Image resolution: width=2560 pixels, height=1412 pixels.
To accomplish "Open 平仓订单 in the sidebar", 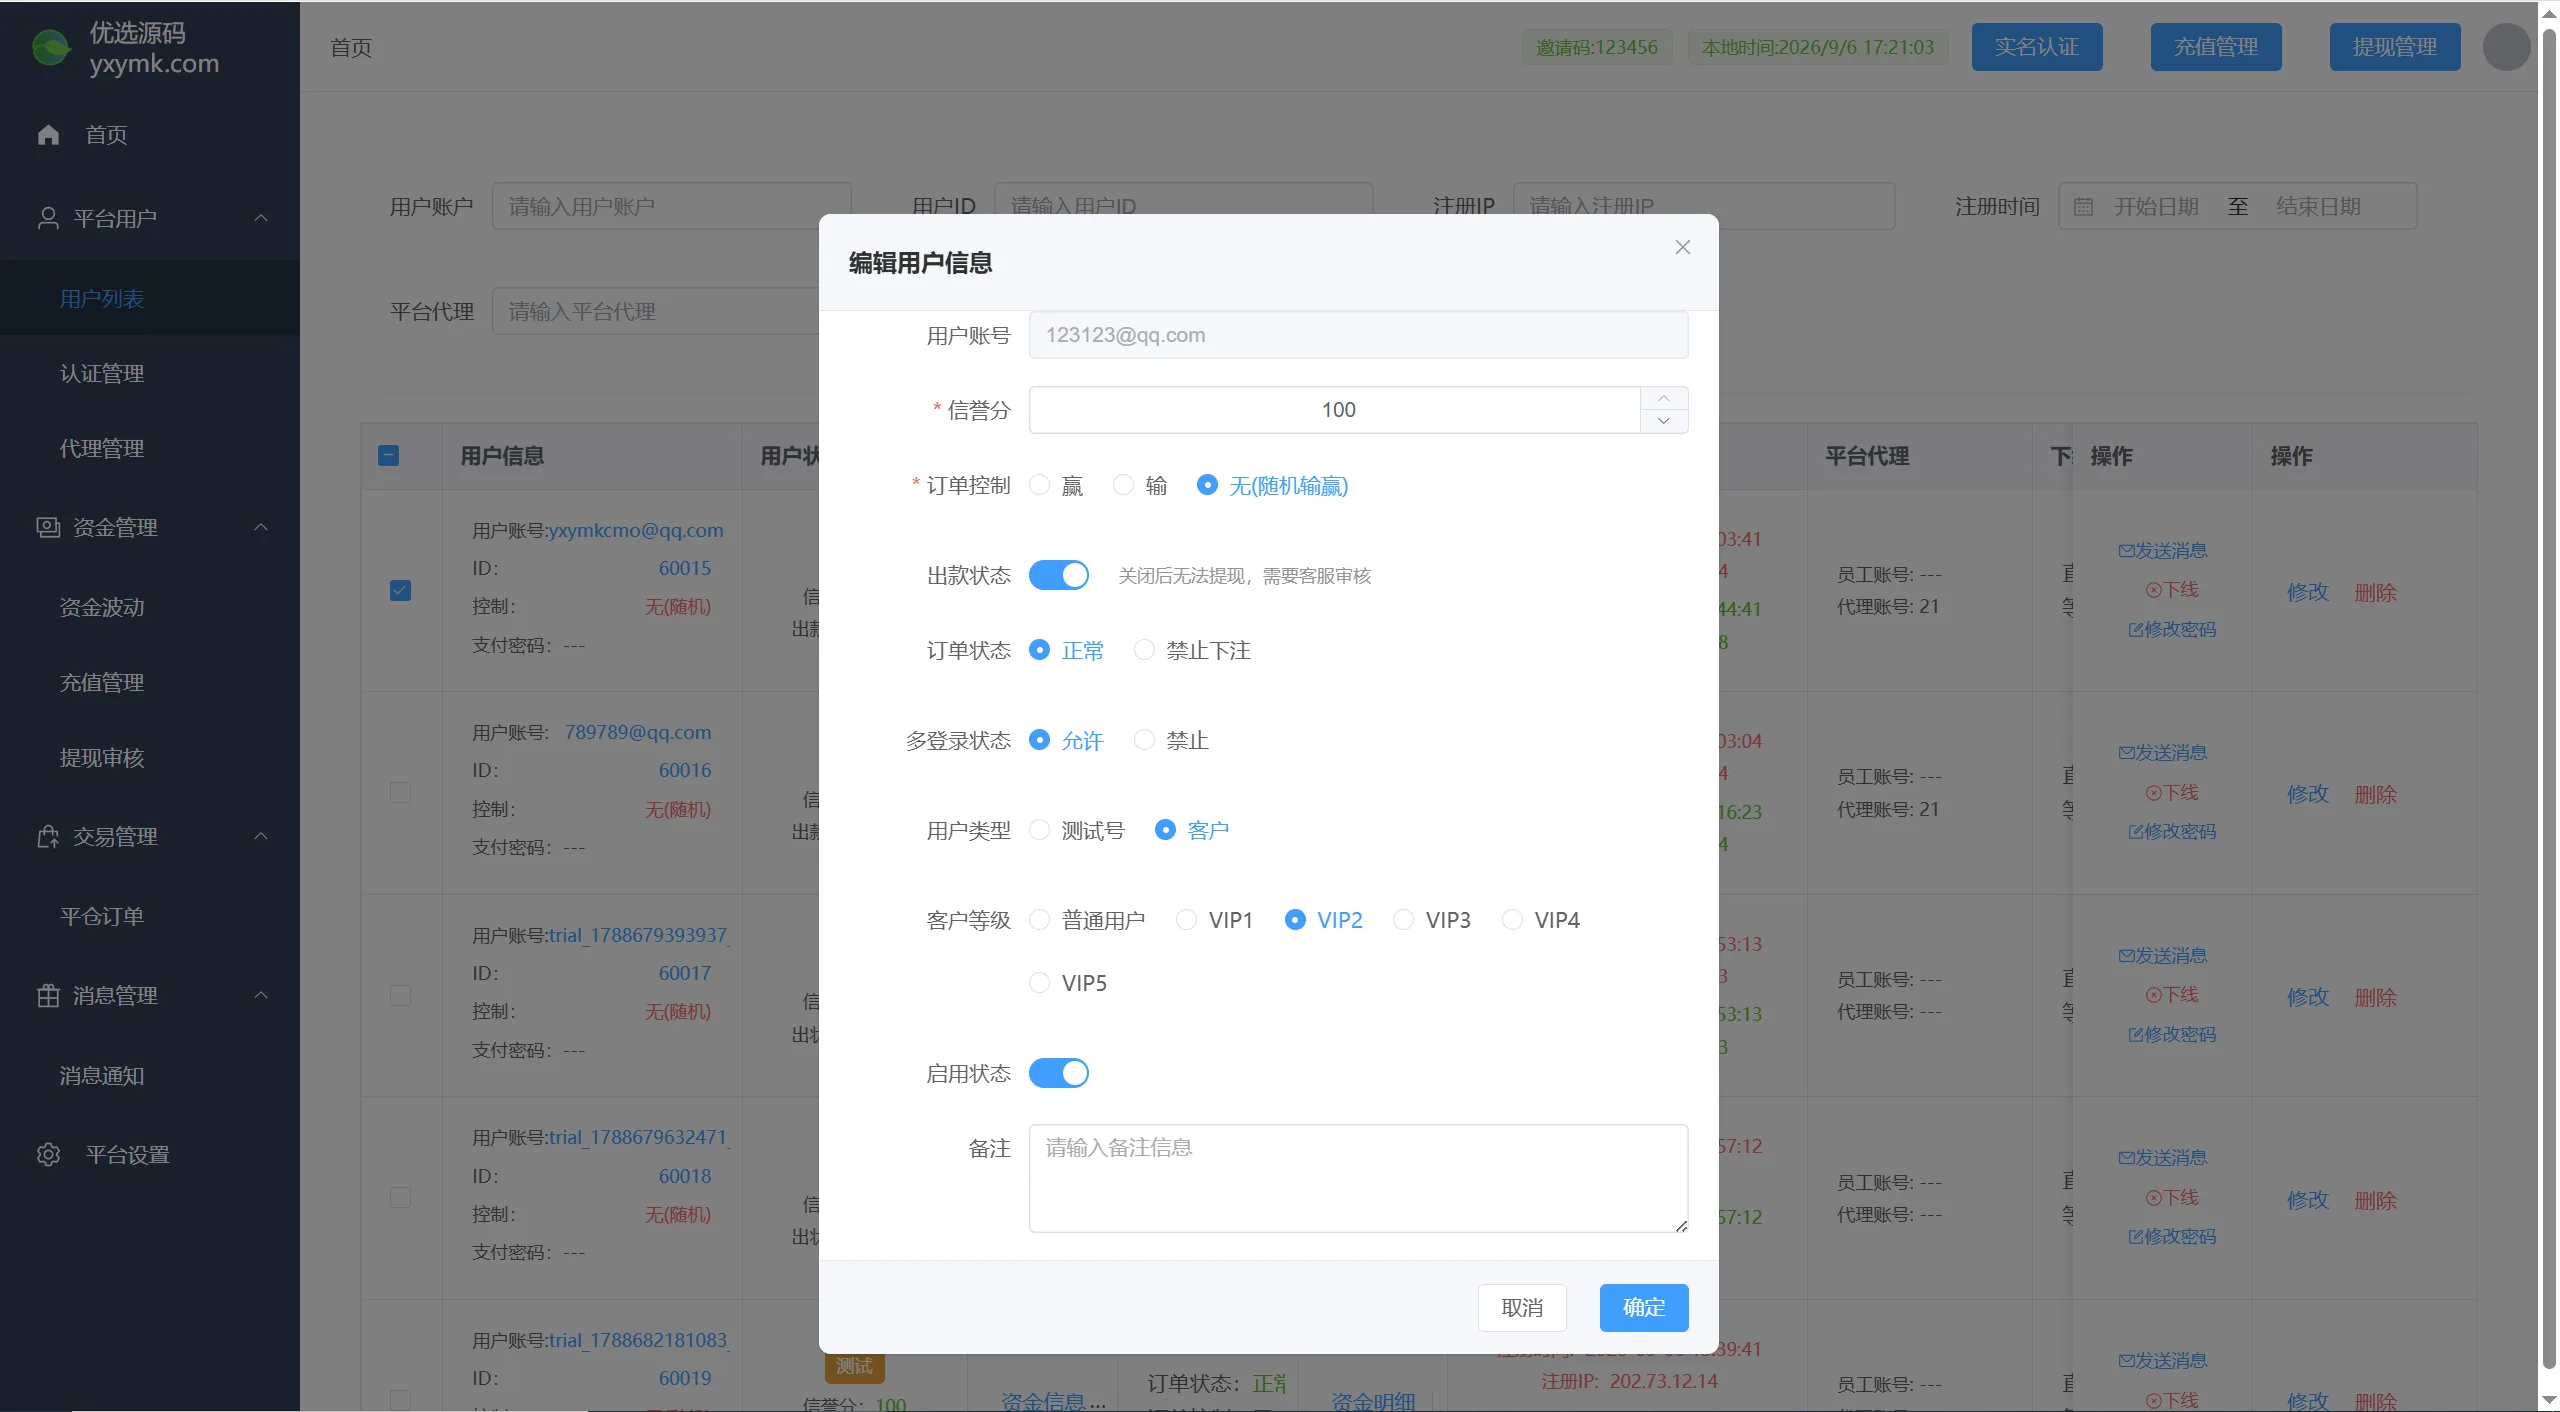I will coord(150,916).
